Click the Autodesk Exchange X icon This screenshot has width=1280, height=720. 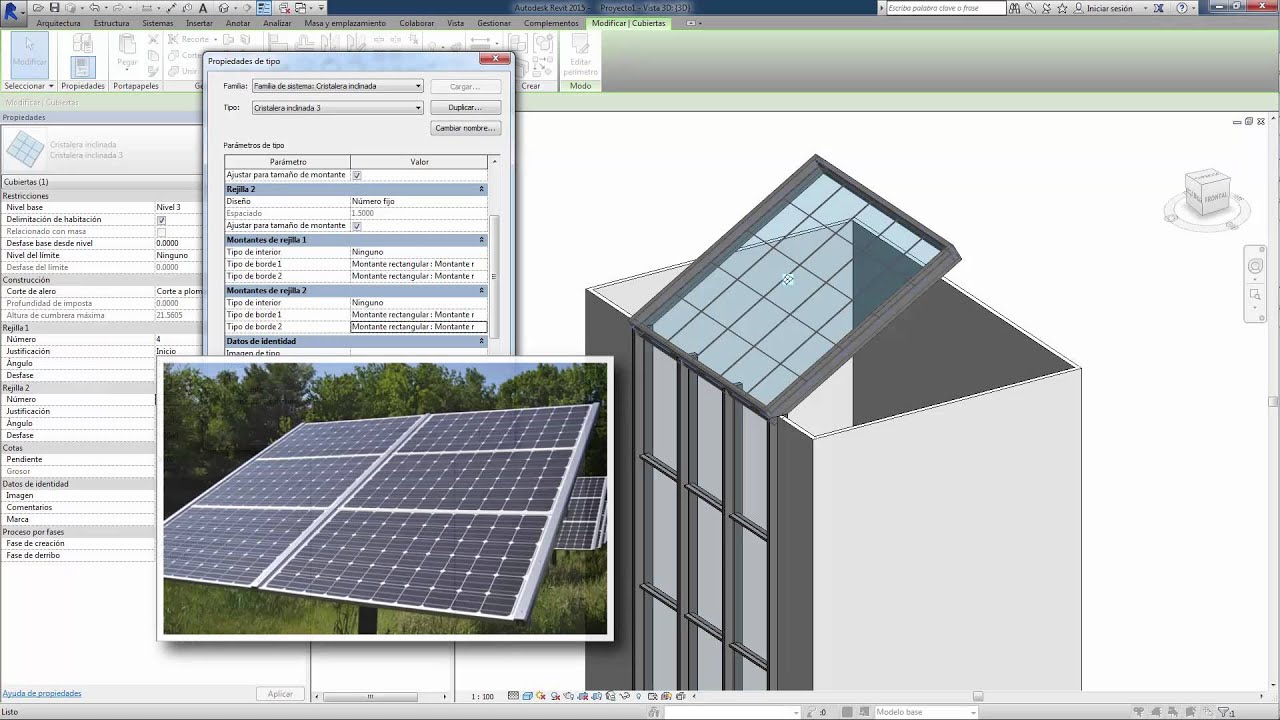pos(1157,8)
